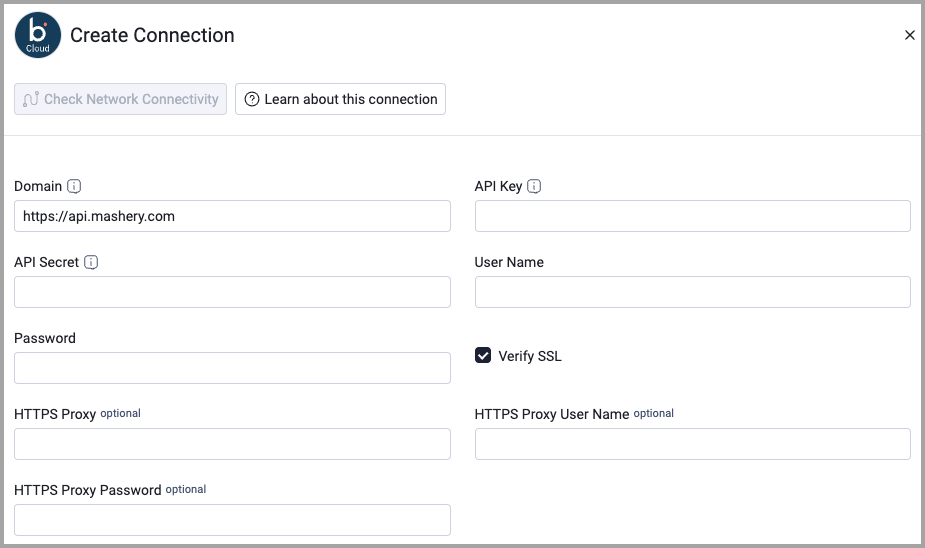Screen dimensions: 925x548
Task: Click the Domain input field
Action: point(232,216)
